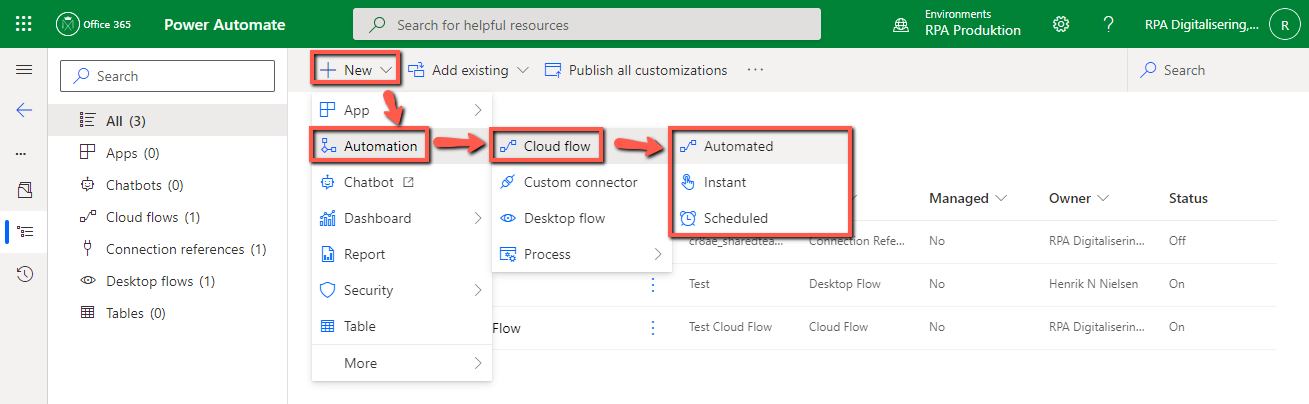Expand the Process submenu
Viewport: 1309px width, 404px height.
pyautogui.click(x=581, y=254)
